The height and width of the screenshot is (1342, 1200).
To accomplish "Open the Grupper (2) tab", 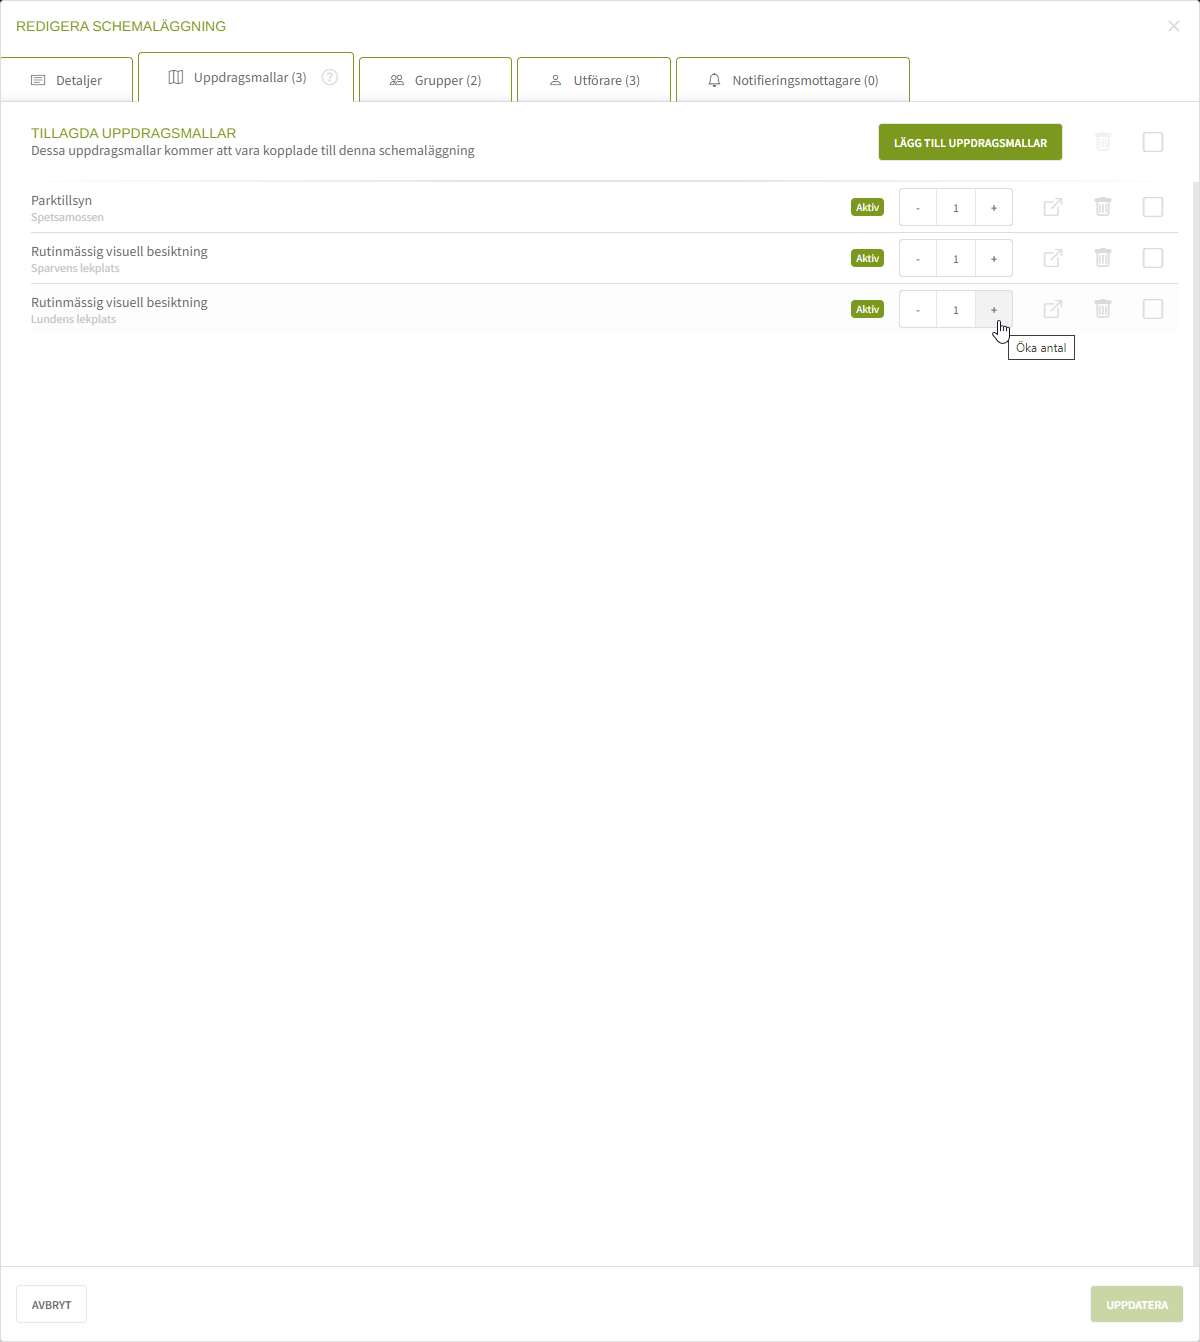I will click(x=436, y=80).
